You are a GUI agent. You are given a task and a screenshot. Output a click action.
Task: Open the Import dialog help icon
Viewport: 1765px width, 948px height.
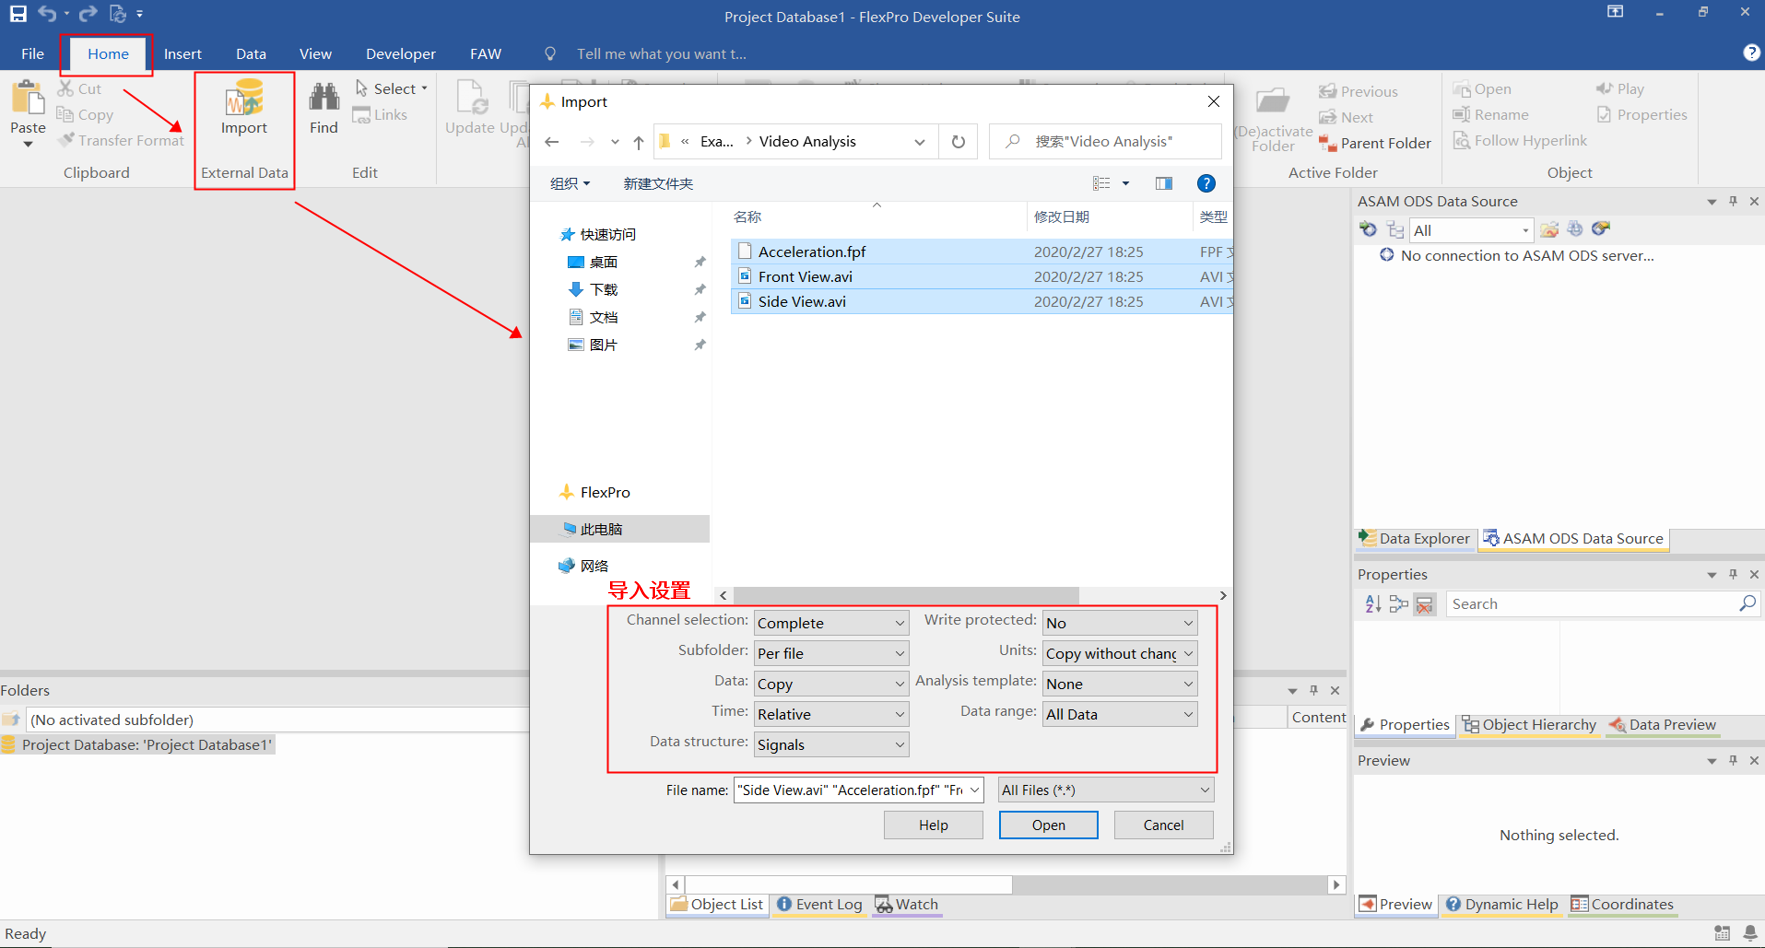coord(1206,183)
